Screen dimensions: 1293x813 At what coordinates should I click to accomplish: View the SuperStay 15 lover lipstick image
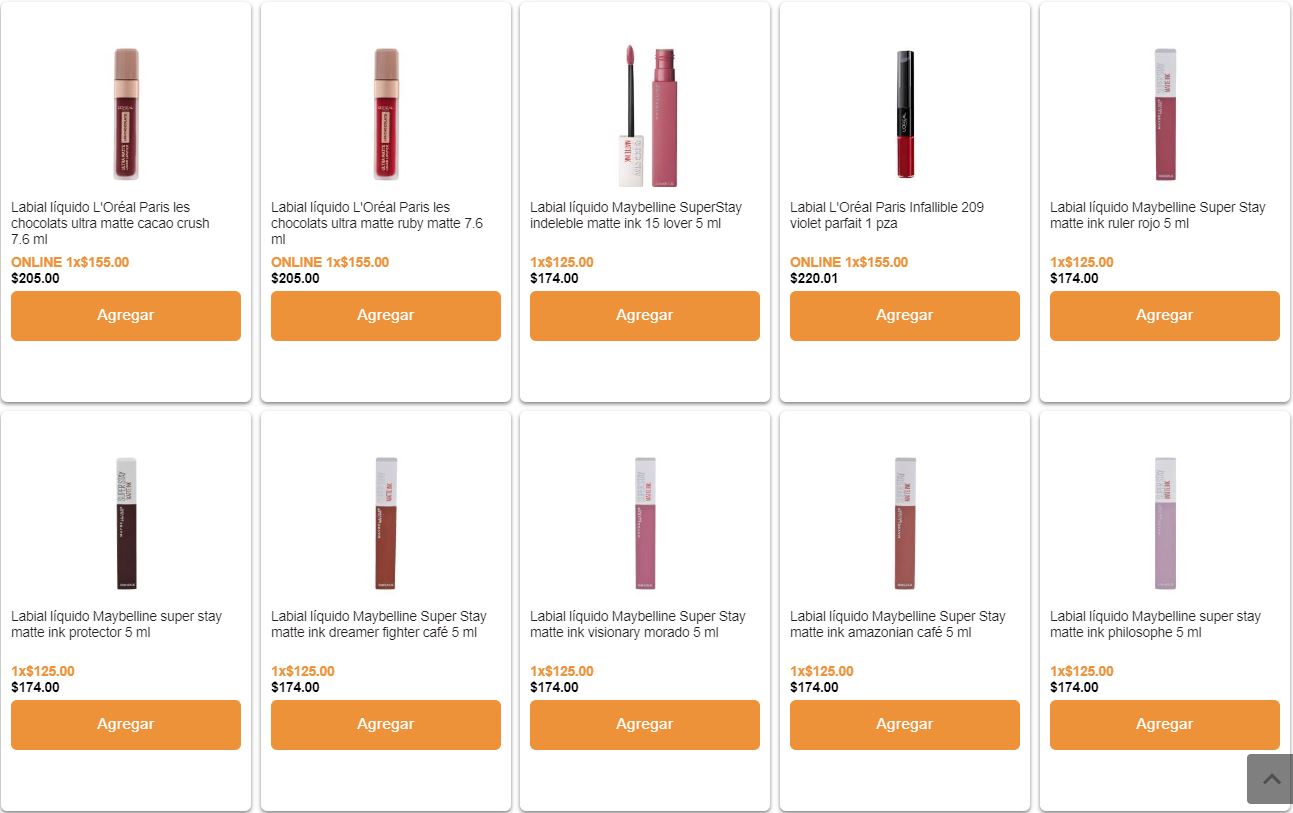pyautogui.click(x=645, y=114)
